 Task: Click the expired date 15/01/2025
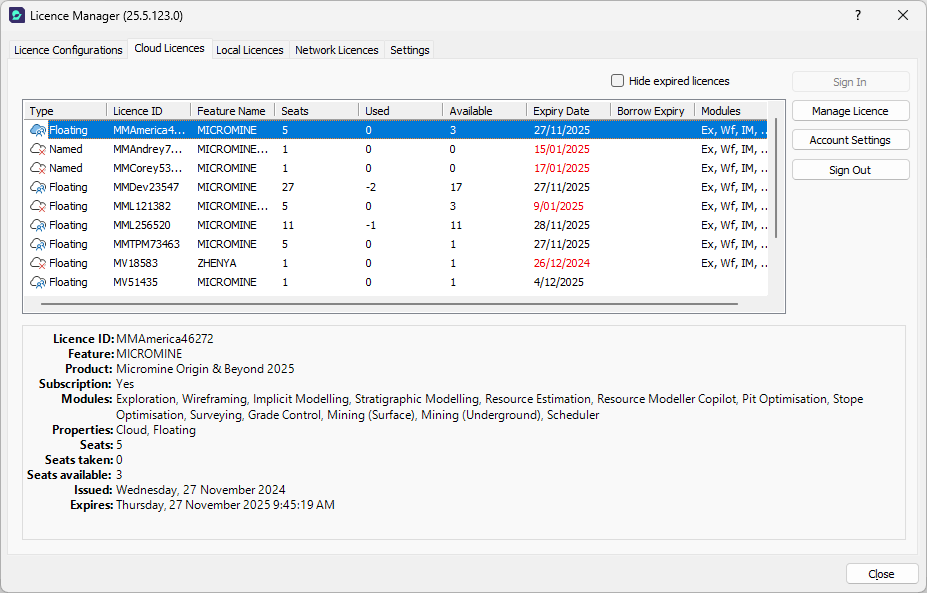pyautogui.click(x=562, y=149)
